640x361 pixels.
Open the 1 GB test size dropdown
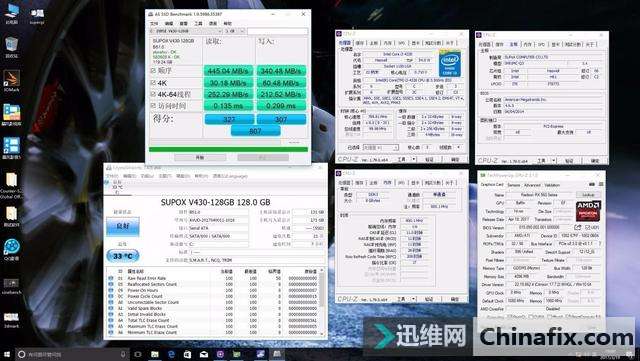(235, 31)
